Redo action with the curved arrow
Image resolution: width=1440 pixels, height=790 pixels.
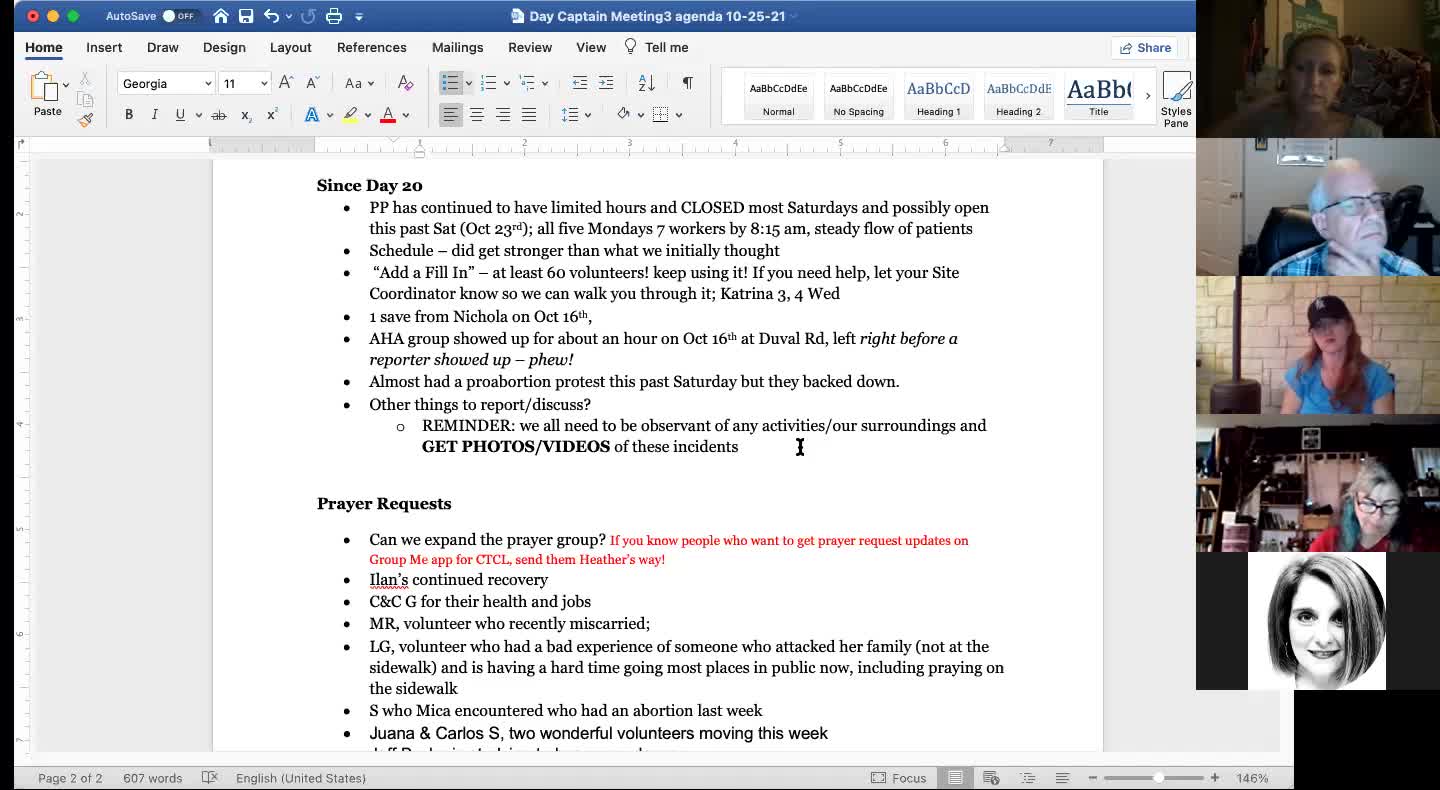click(308, 16)
